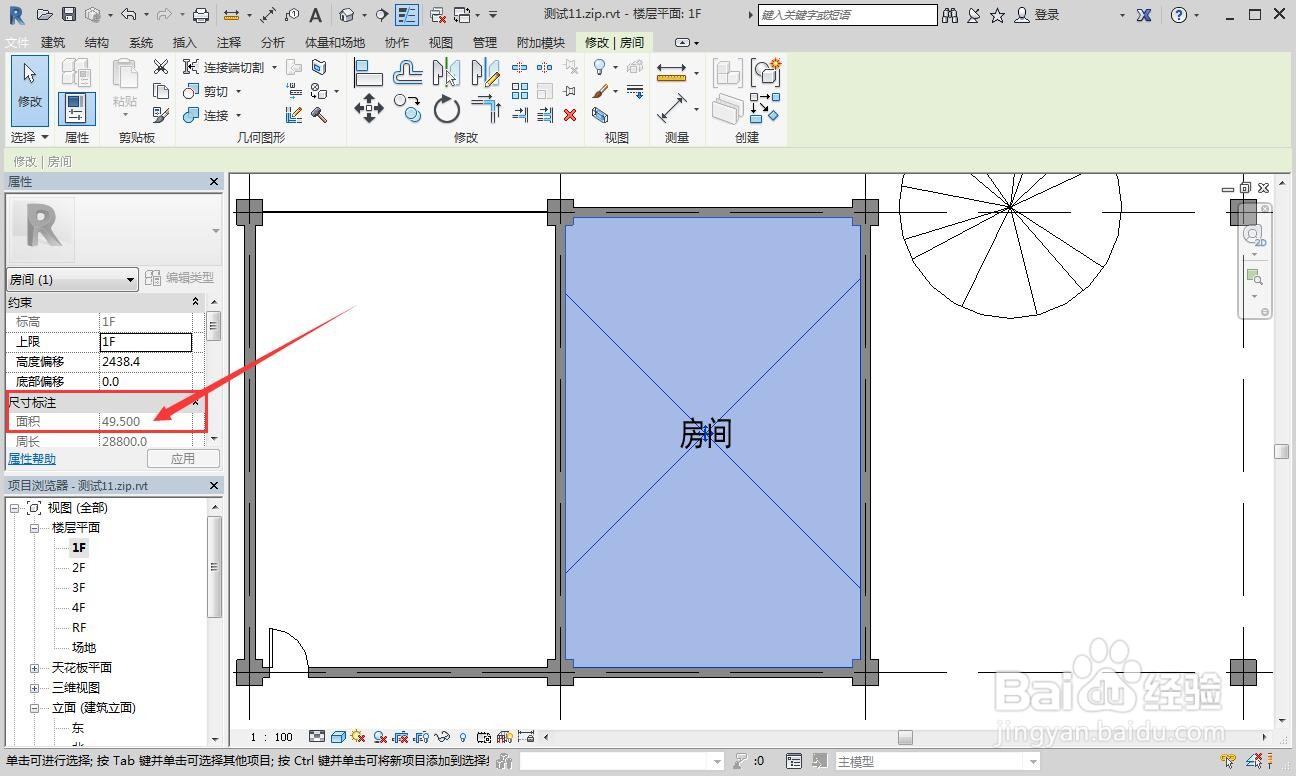This screenshot has height=776, width=1296.
Task: Click the Paint brush icon
Action: tap(600, 91)
